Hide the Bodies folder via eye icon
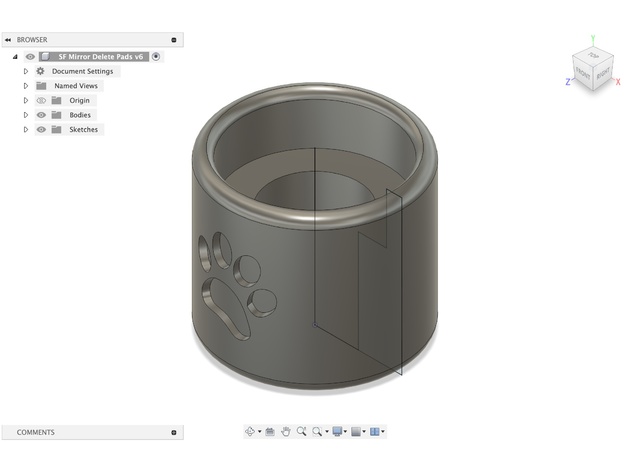 coord(41,115)
